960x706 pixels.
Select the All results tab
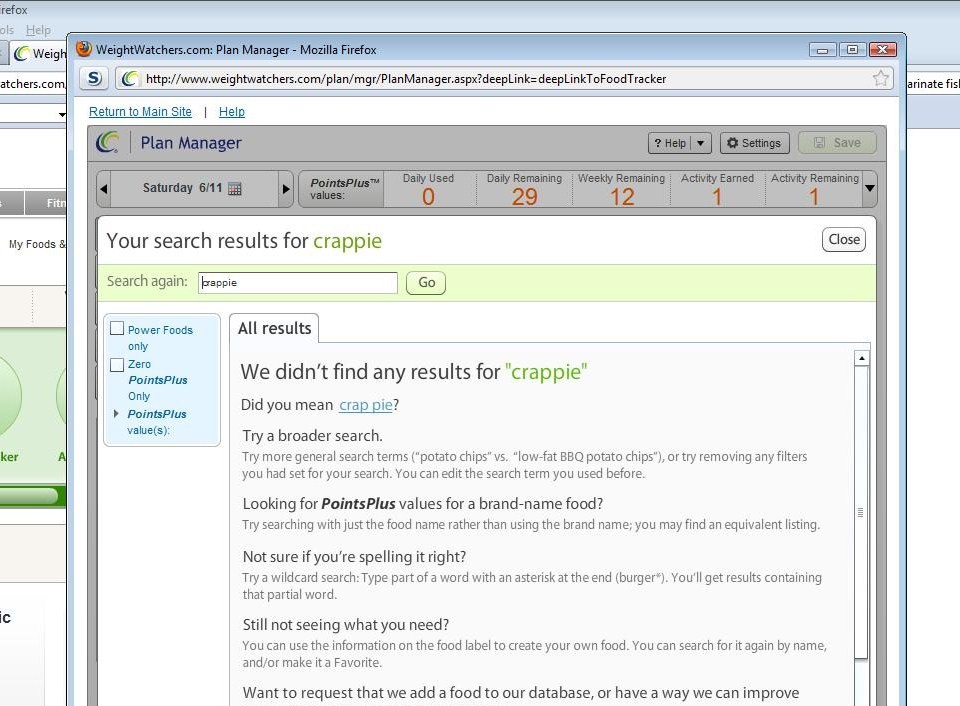coord(274,328)
